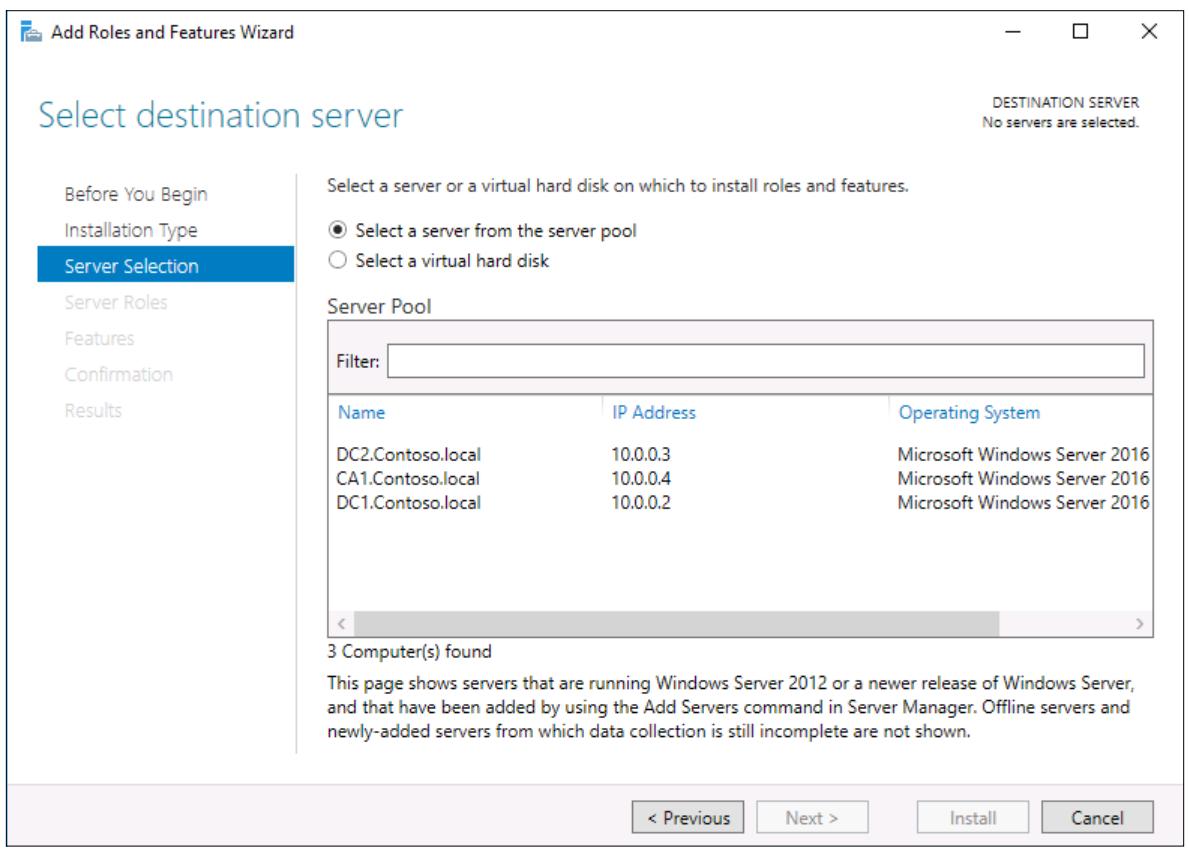Image resolution: width=1189 pixels, height=853 pixels.
Task: Maximize the wizard window
Action: (x=1081, y=31)
